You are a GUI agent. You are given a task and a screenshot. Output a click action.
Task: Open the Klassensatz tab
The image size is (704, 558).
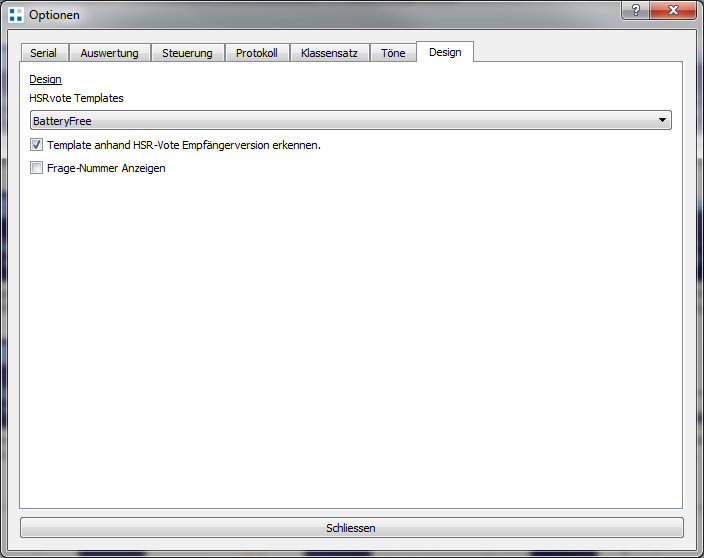(x=329, y=53)
